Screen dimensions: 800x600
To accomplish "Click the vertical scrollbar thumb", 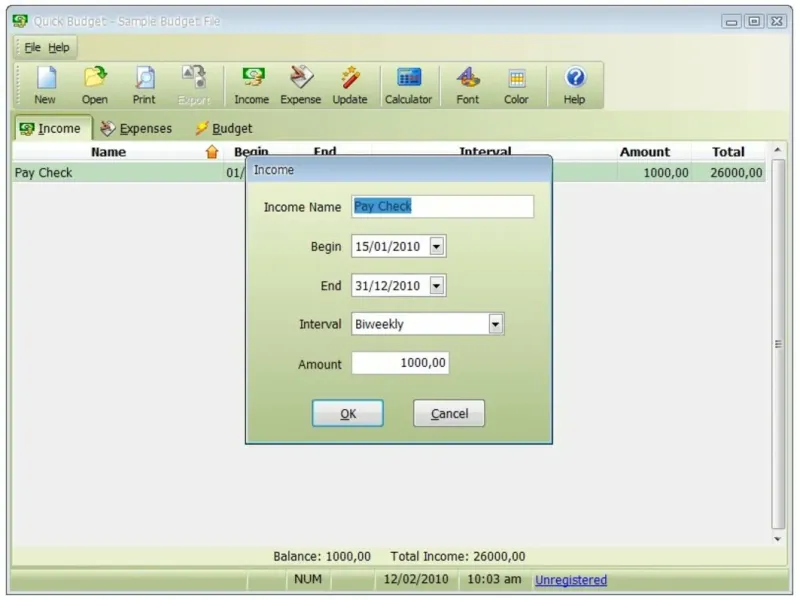I will coord(778,344).
